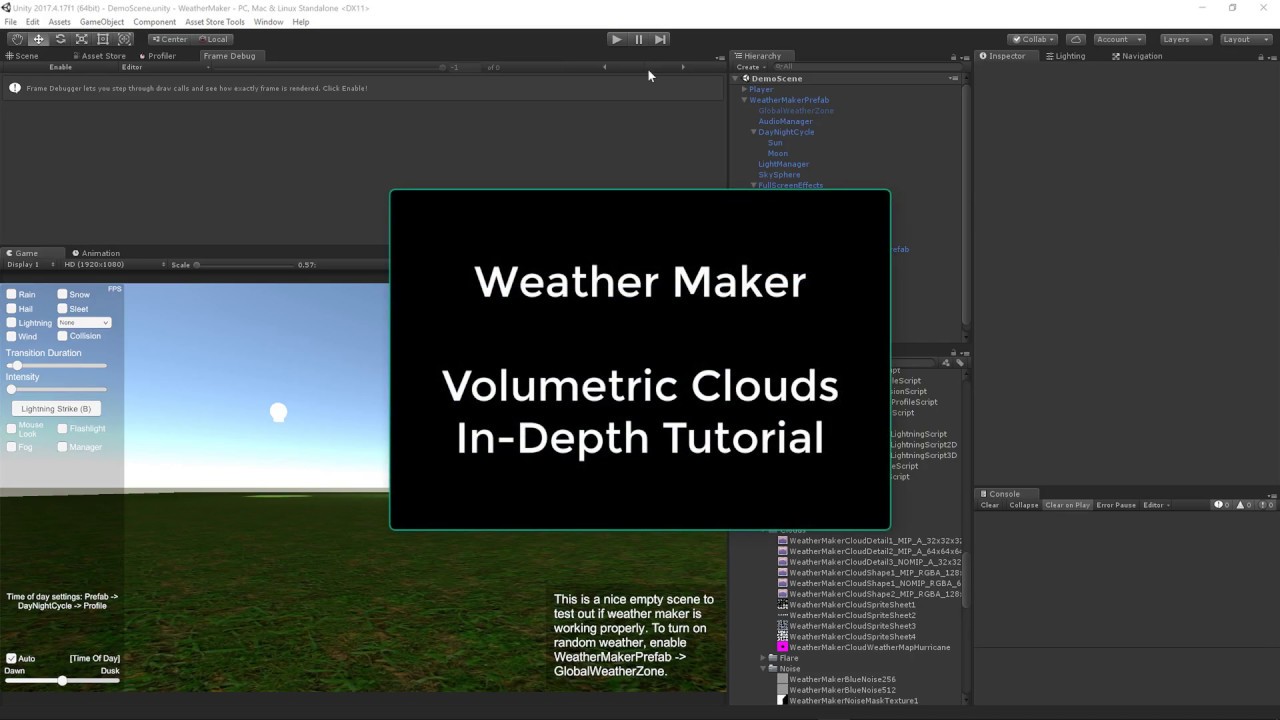This screenshot has height=720, width=1280.
Task: Go to previous frame debugger event
Action: tap(604, 67)
